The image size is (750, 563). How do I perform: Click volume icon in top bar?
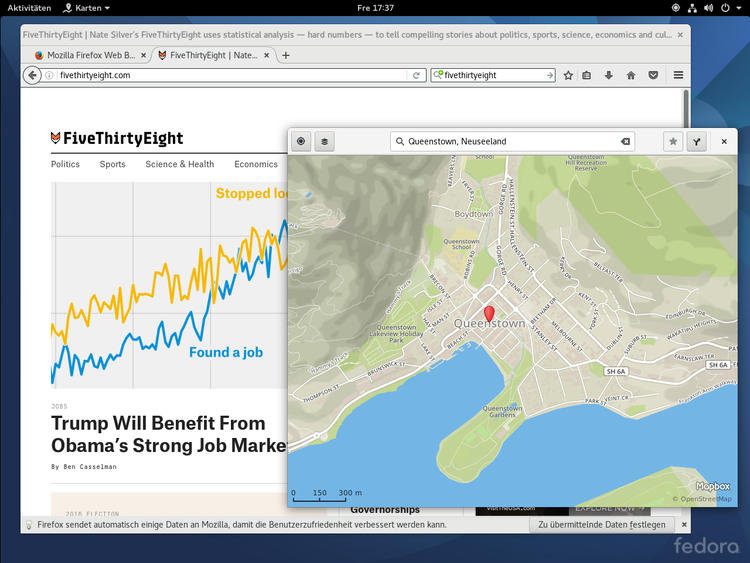tap(708, 8)
